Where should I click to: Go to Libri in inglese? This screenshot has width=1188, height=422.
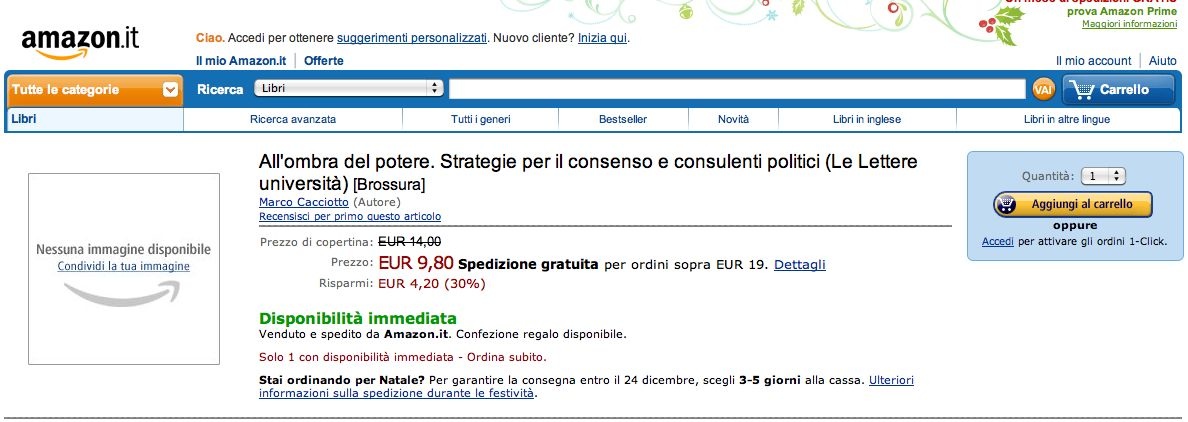coord(866,119)
